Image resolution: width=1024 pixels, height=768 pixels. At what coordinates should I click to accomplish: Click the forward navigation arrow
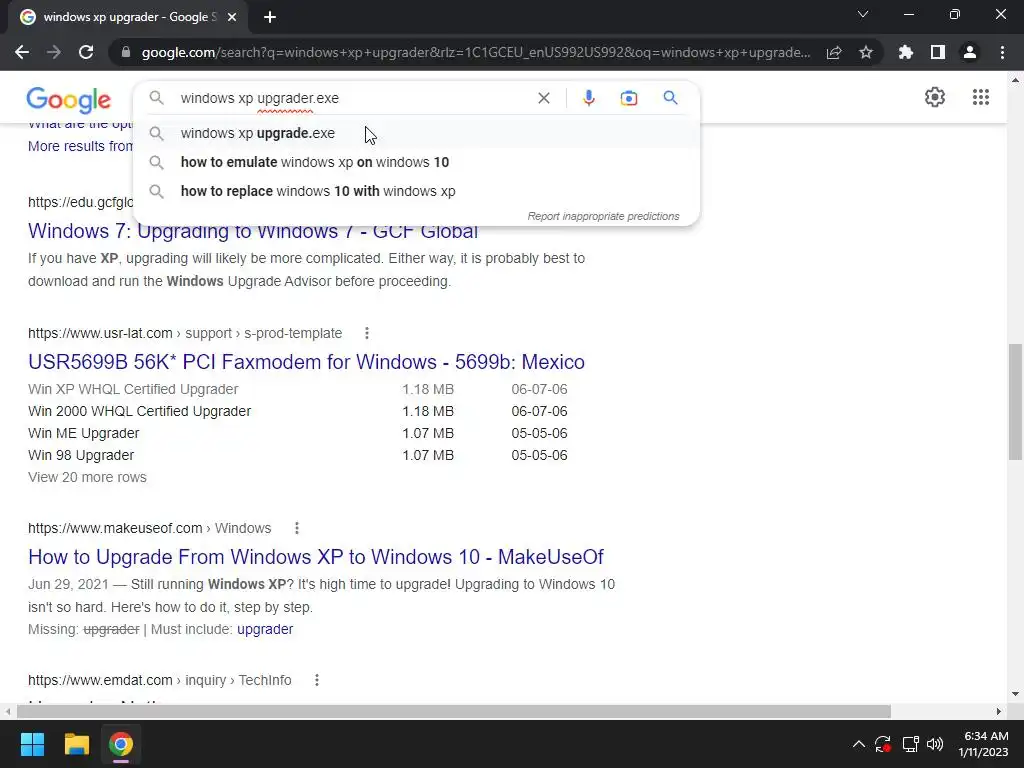pyautogui.click(x=54, y=52)
